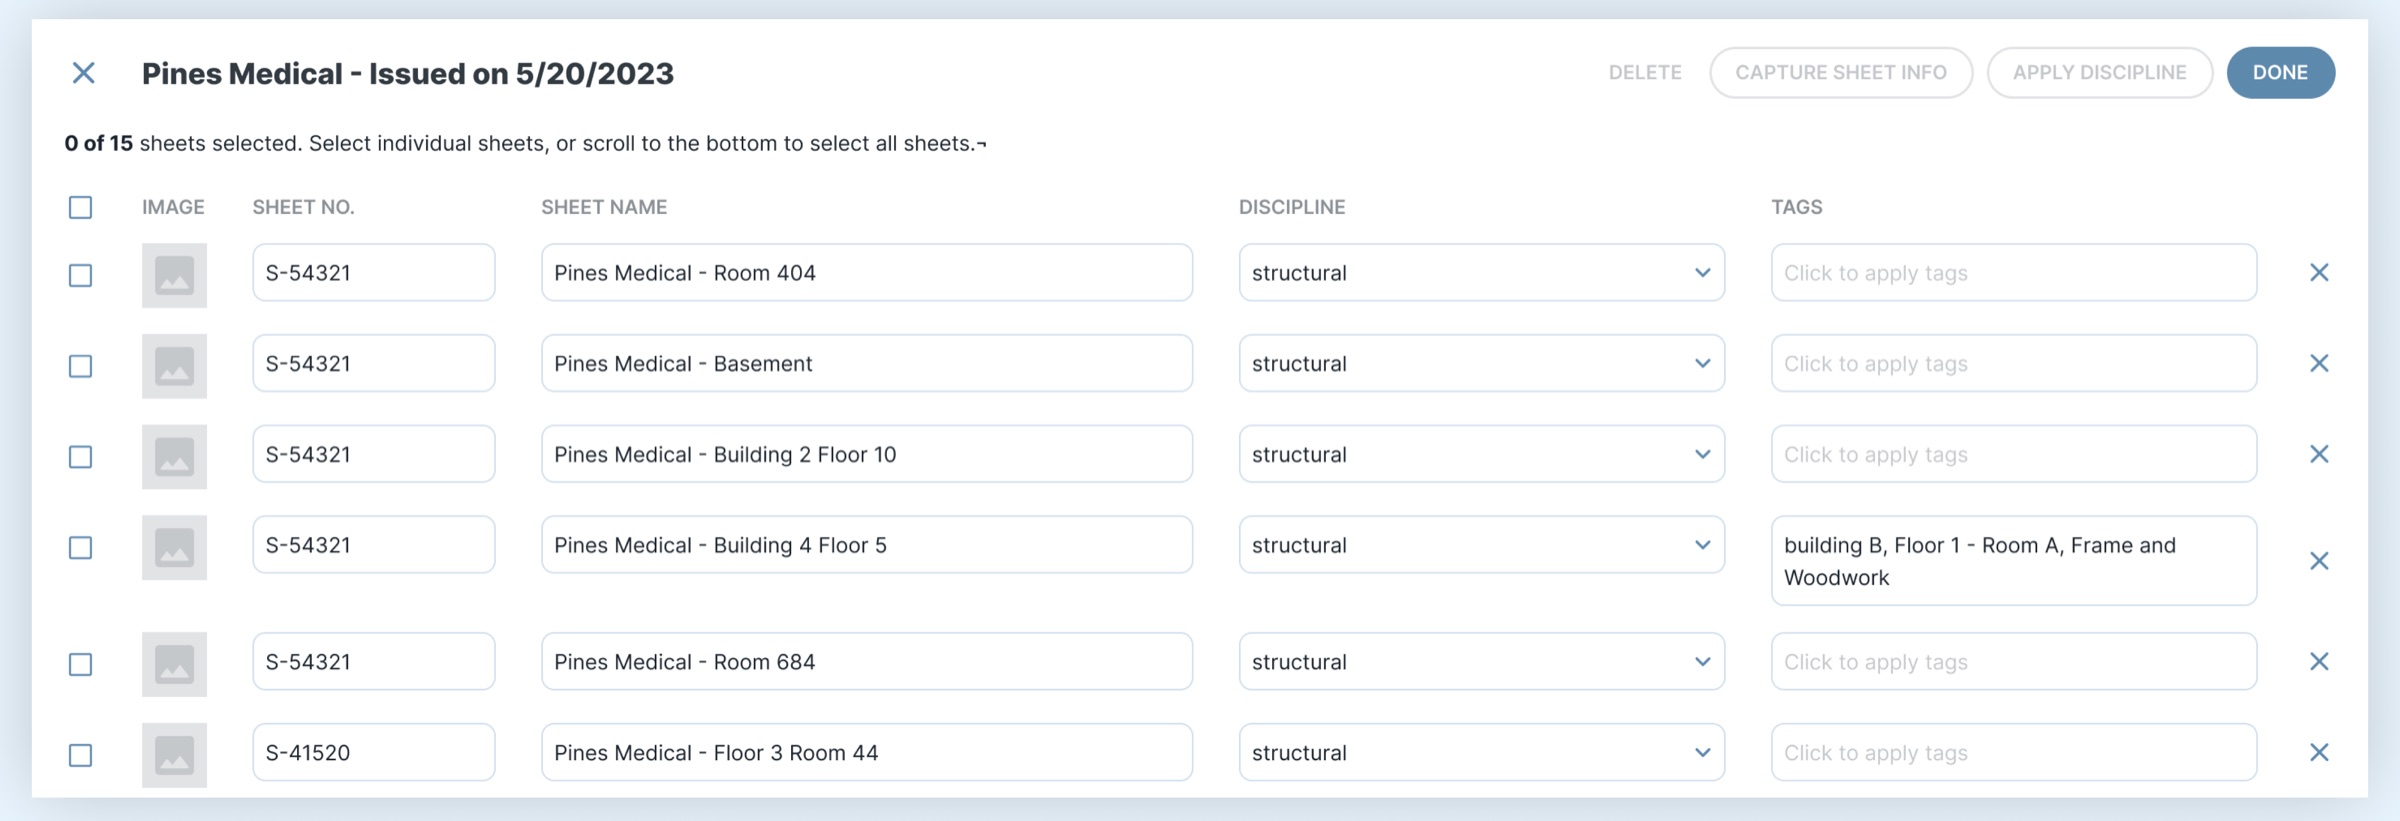Remove the Room 404 sheet row
The height and width of the screenshot is (821, 2400).
pyautogui.click(x=2319, y=273)
